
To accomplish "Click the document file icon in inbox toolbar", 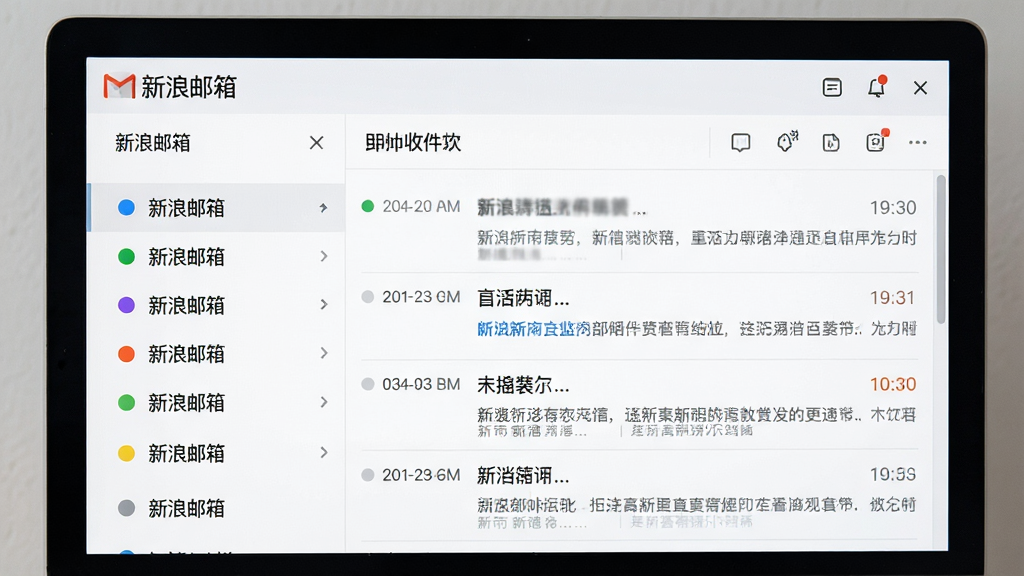I will pyautogui.click(x=831, y=142).
